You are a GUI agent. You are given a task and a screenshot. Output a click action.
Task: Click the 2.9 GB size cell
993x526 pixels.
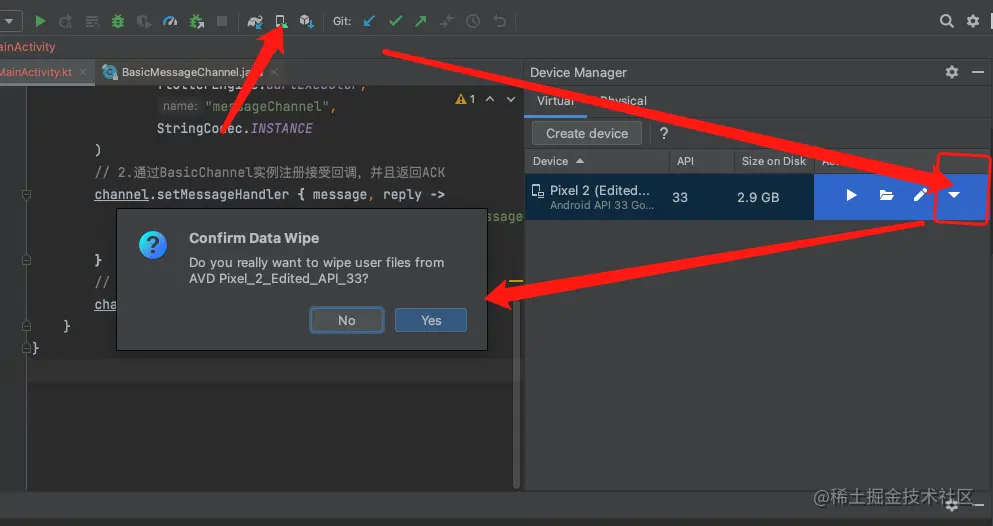758,197
